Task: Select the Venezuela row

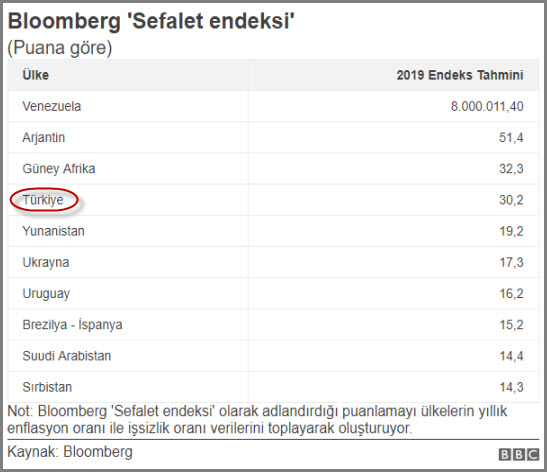Action: pyautogui.click(x=273, y=106)
